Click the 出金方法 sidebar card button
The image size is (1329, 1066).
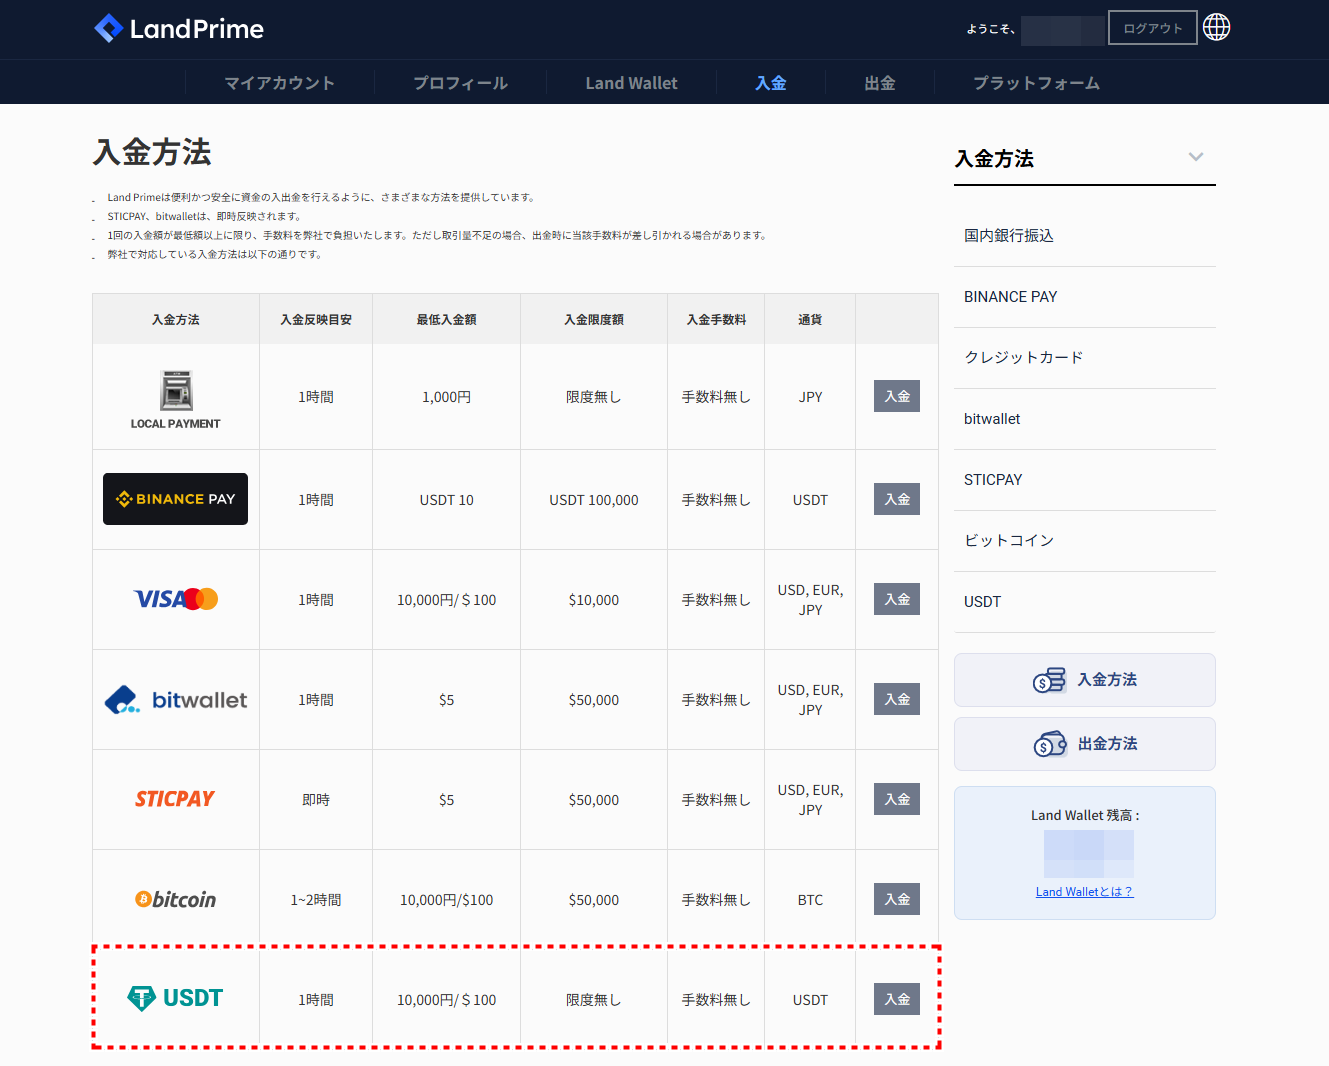point(1085,744)
